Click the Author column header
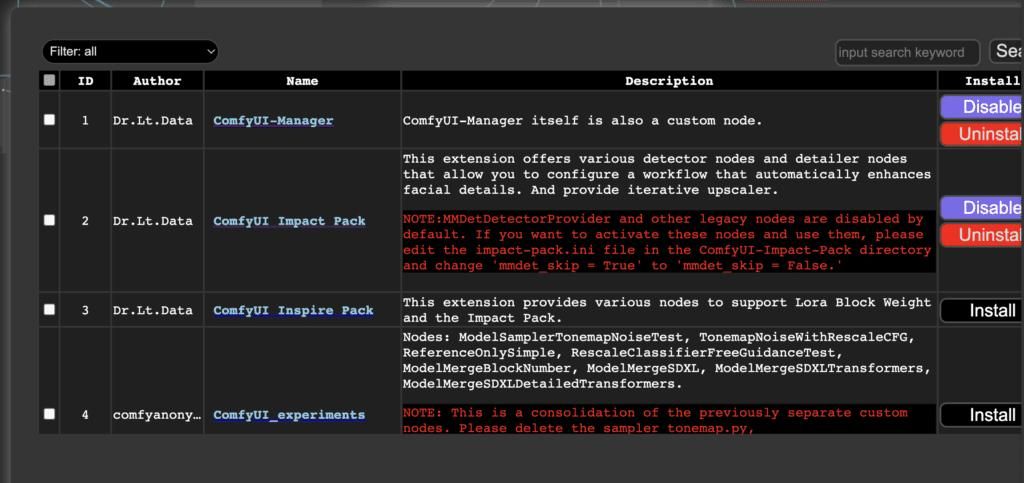Image resolution: width=1024 pixels, height=483 pixels. pos(157,81)
